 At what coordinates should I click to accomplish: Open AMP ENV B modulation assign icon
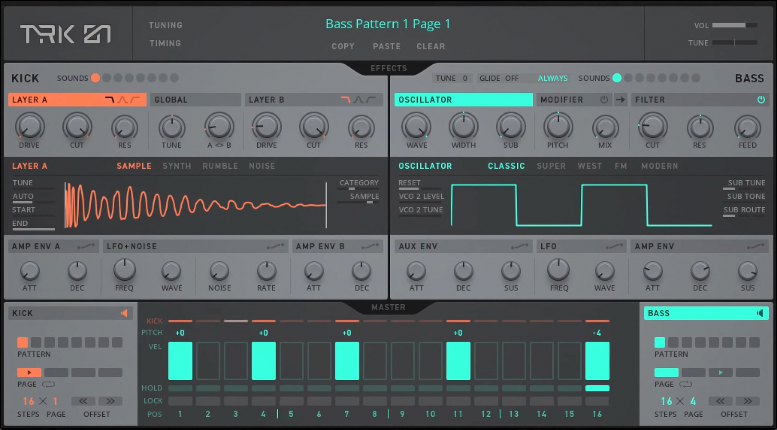(370, 246)
